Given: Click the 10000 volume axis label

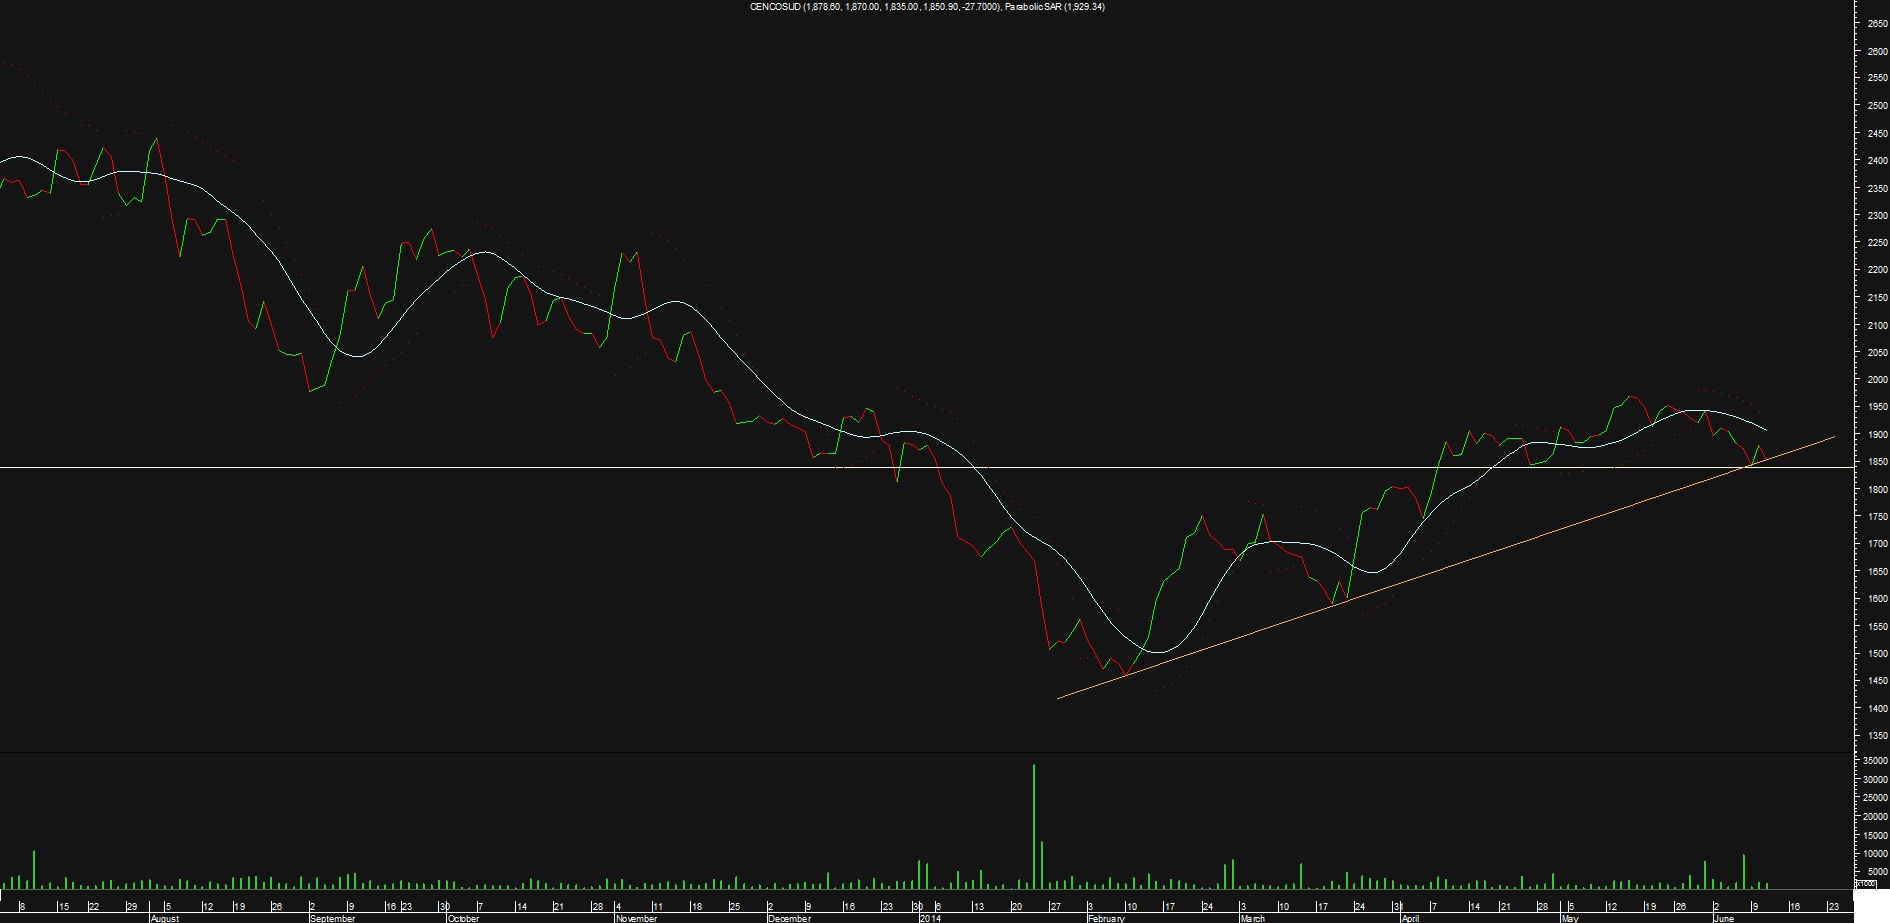Looking at the screenshot, I should point(1875,854).
